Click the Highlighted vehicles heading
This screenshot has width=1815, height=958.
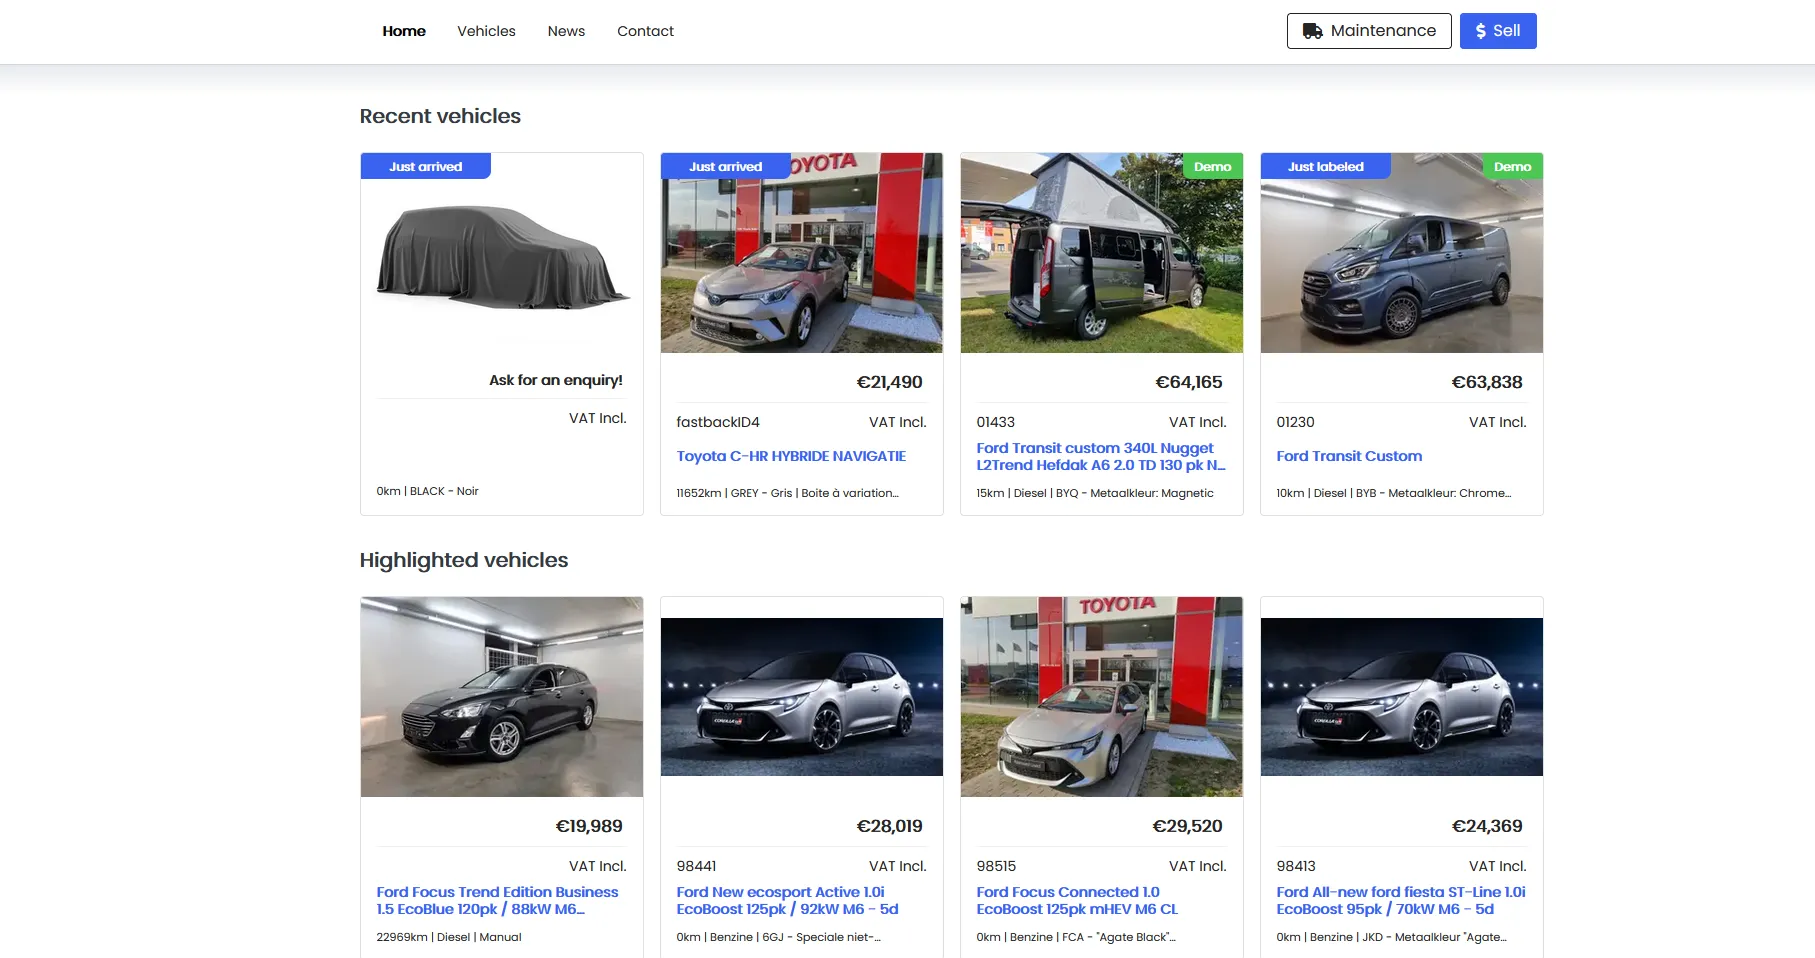464,560
